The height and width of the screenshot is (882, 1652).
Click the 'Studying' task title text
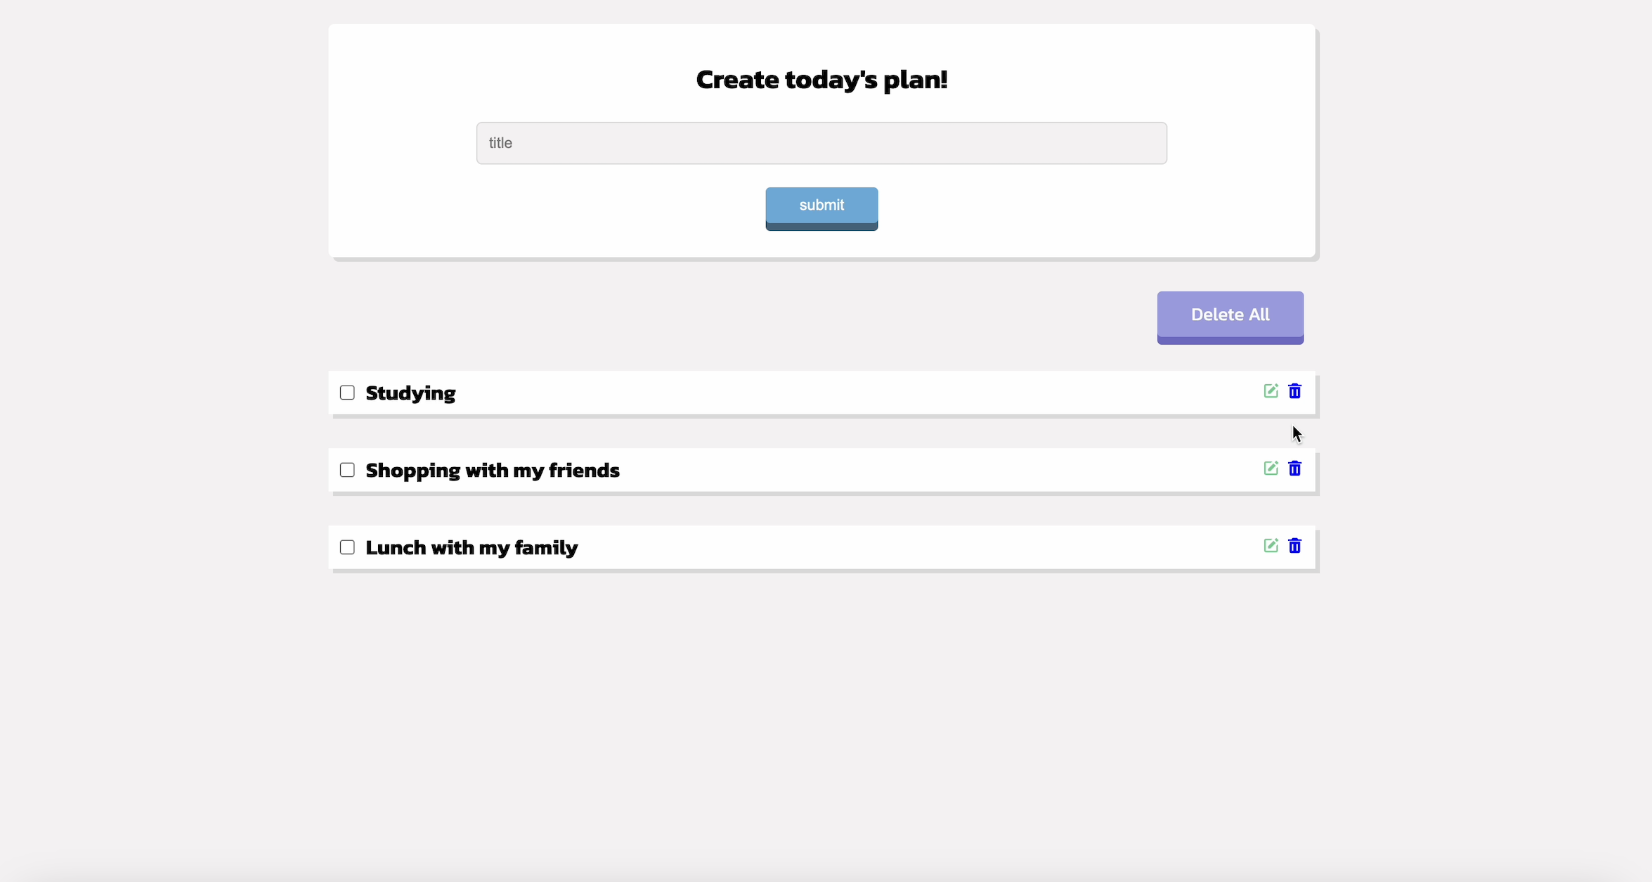(x=410, y=393)
